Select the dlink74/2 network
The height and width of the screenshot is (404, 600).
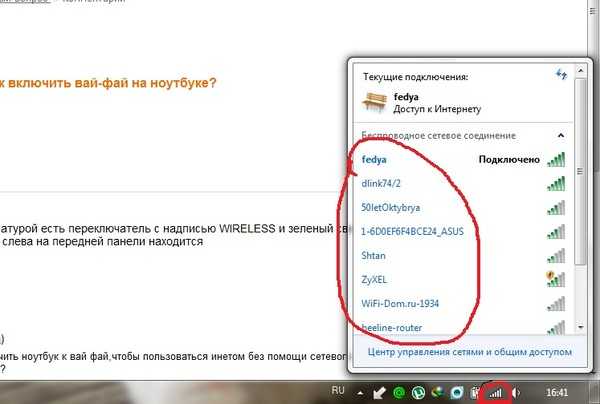[463, 184]
